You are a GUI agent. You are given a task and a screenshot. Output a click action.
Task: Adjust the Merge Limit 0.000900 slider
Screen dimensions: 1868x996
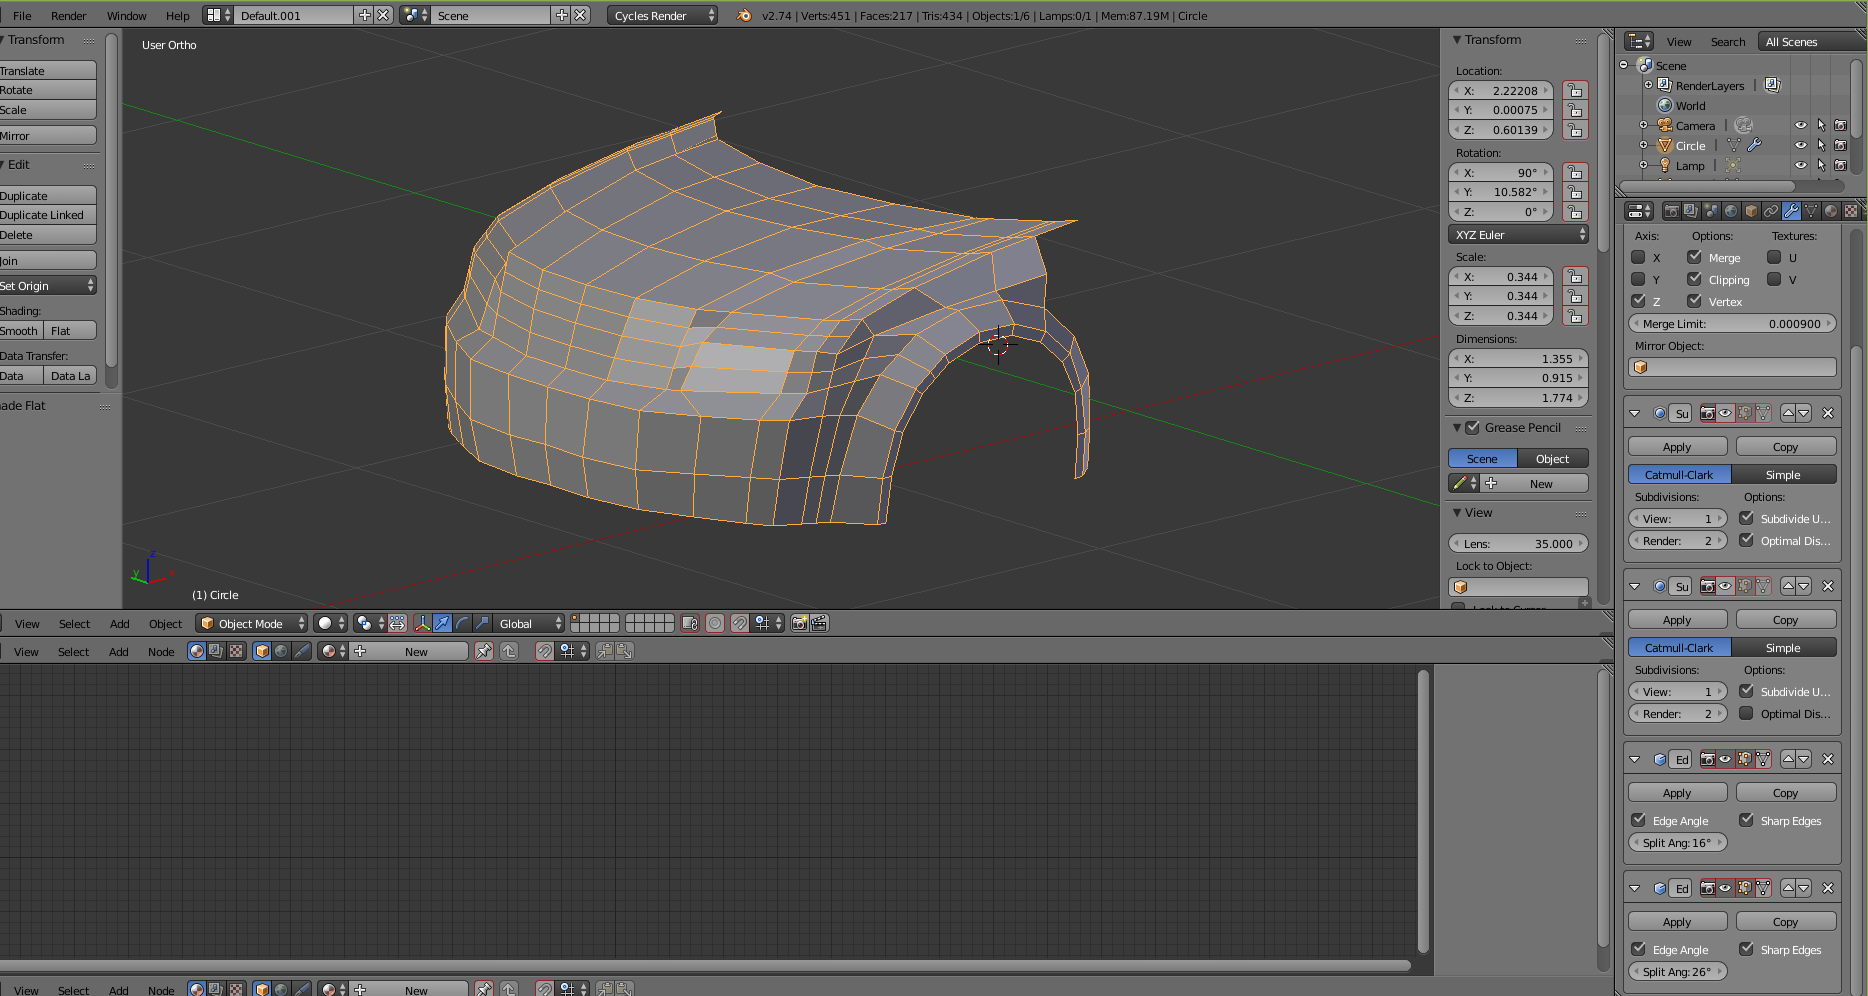[1732, 323]
